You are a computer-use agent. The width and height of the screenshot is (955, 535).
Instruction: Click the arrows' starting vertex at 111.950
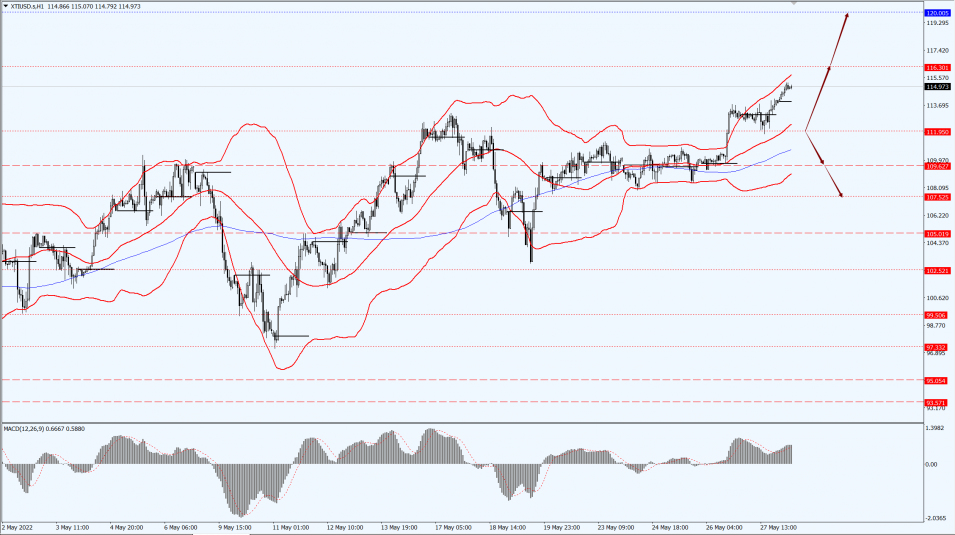point(806,130)
